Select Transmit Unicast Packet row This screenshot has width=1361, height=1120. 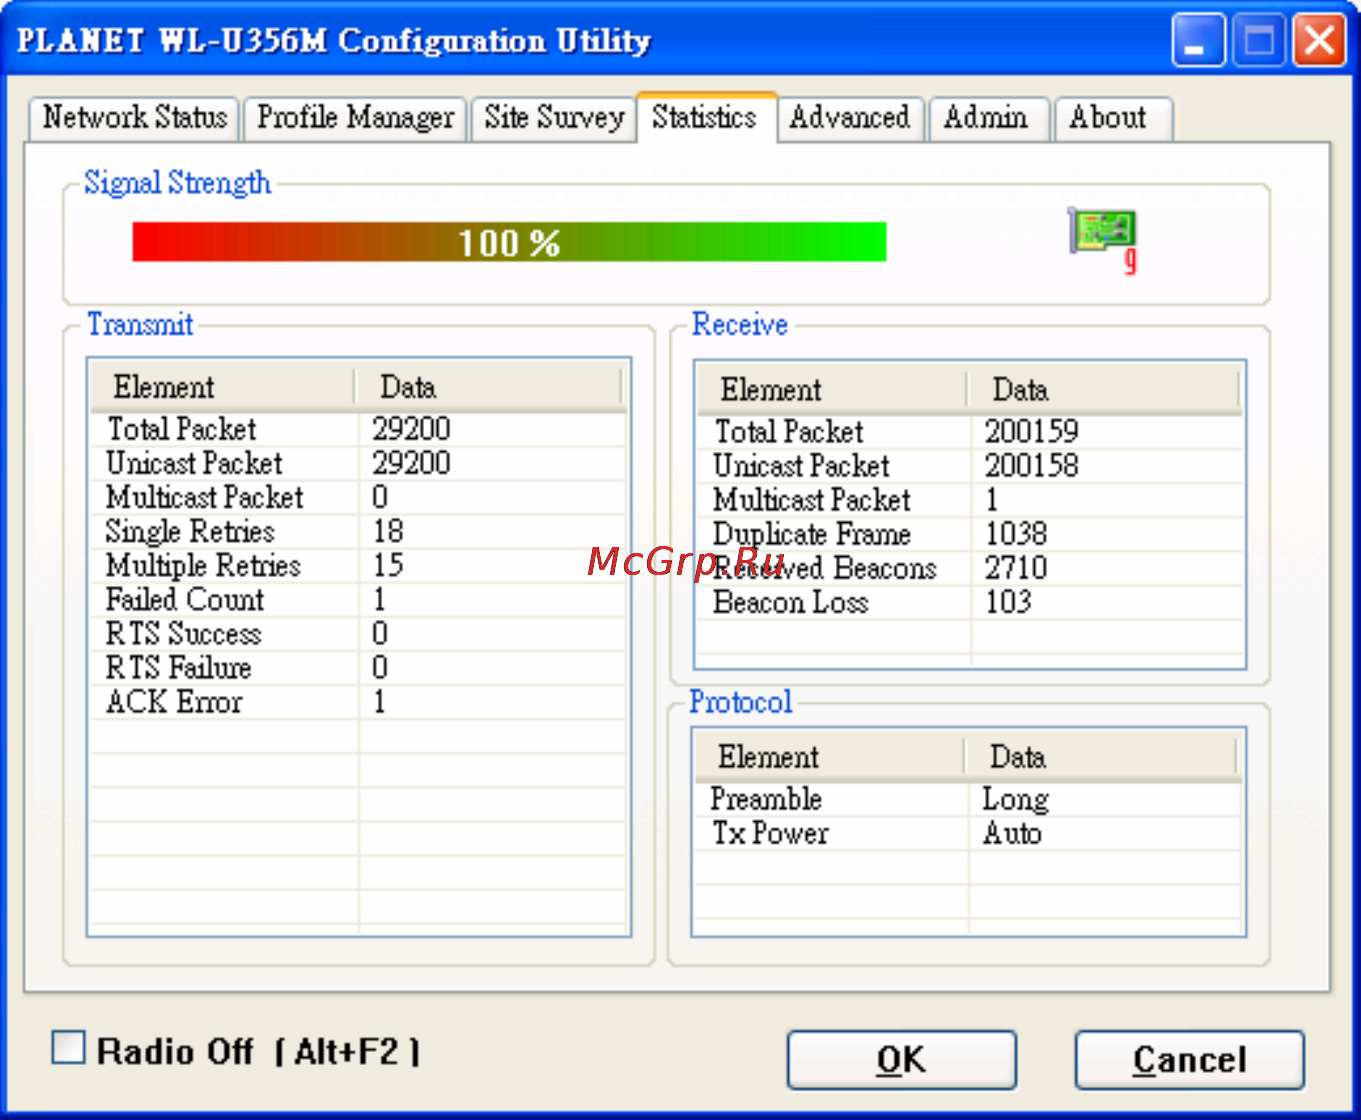click(x=358, y=463)
